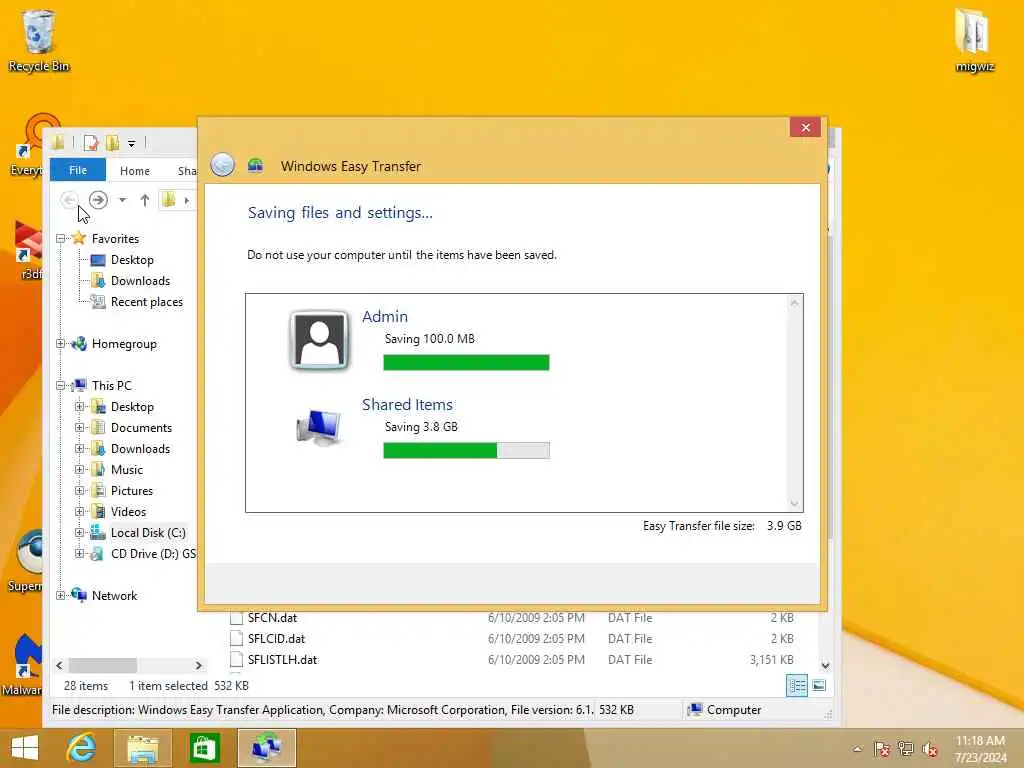
Task: Go up one folder level in Explorer
Action: 145,200
